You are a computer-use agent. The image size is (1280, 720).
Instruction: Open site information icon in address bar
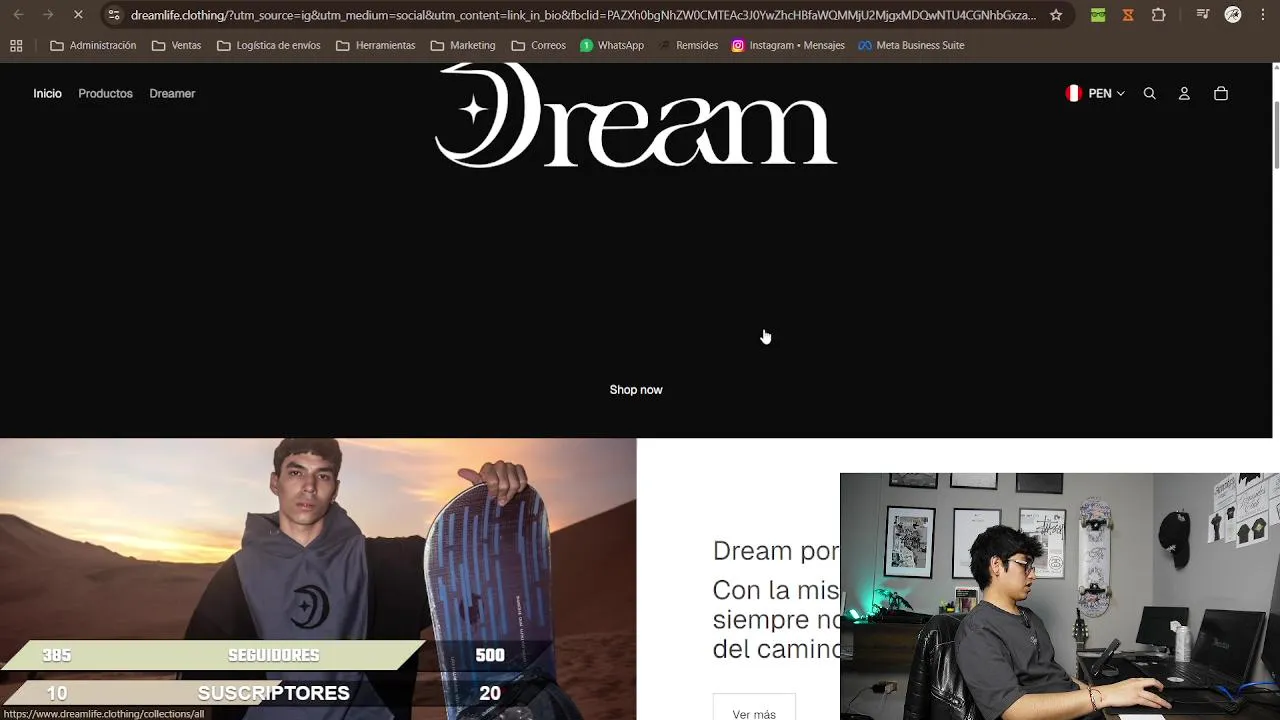(114, 15)
